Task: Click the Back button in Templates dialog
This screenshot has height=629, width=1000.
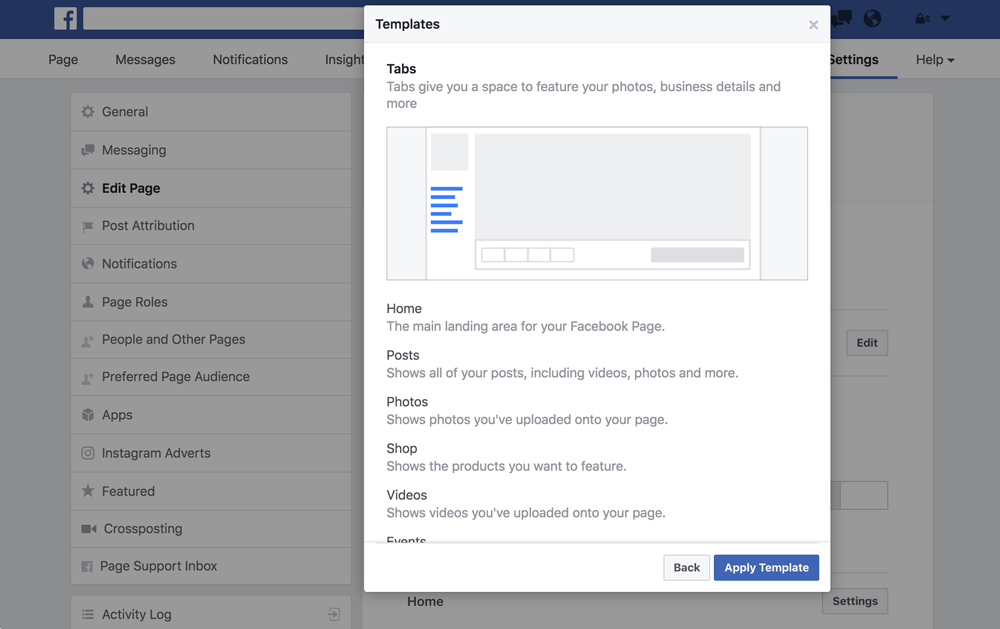Action: (686, 567)
